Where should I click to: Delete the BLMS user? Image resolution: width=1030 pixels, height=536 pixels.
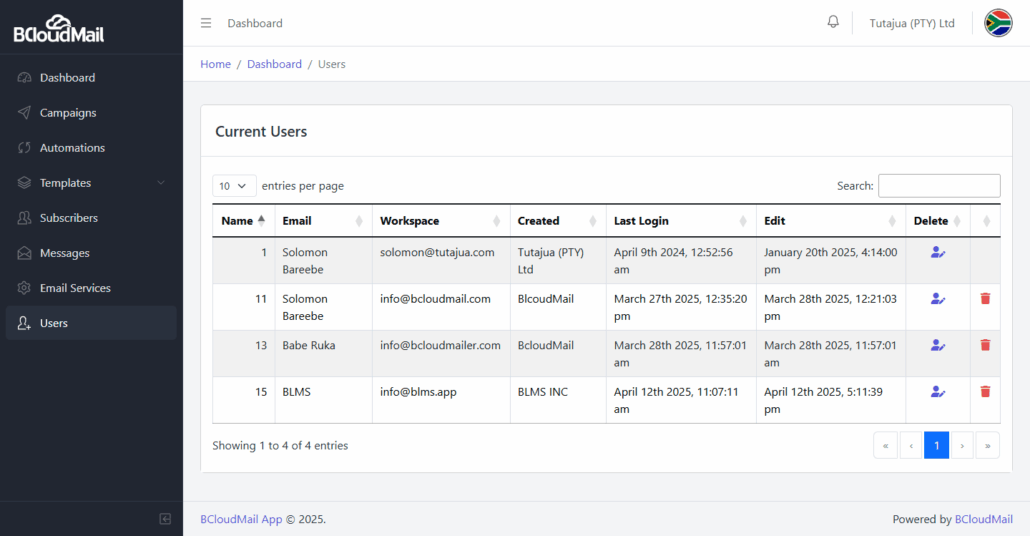(985, 392)
